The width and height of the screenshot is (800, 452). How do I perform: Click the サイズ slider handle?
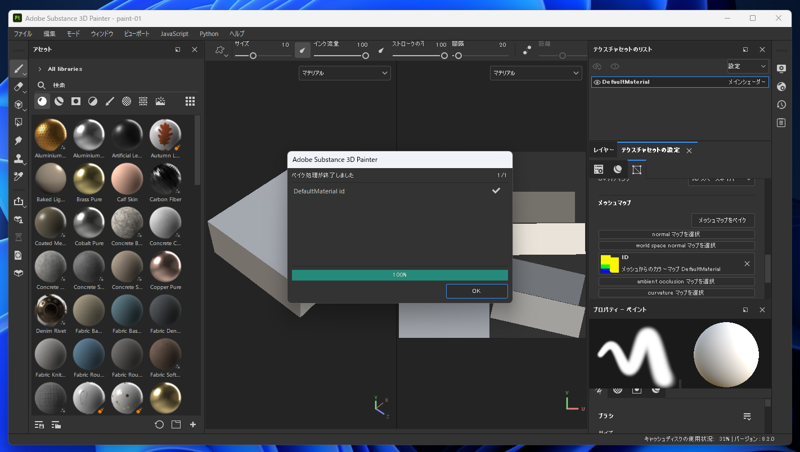coord(253,56)
